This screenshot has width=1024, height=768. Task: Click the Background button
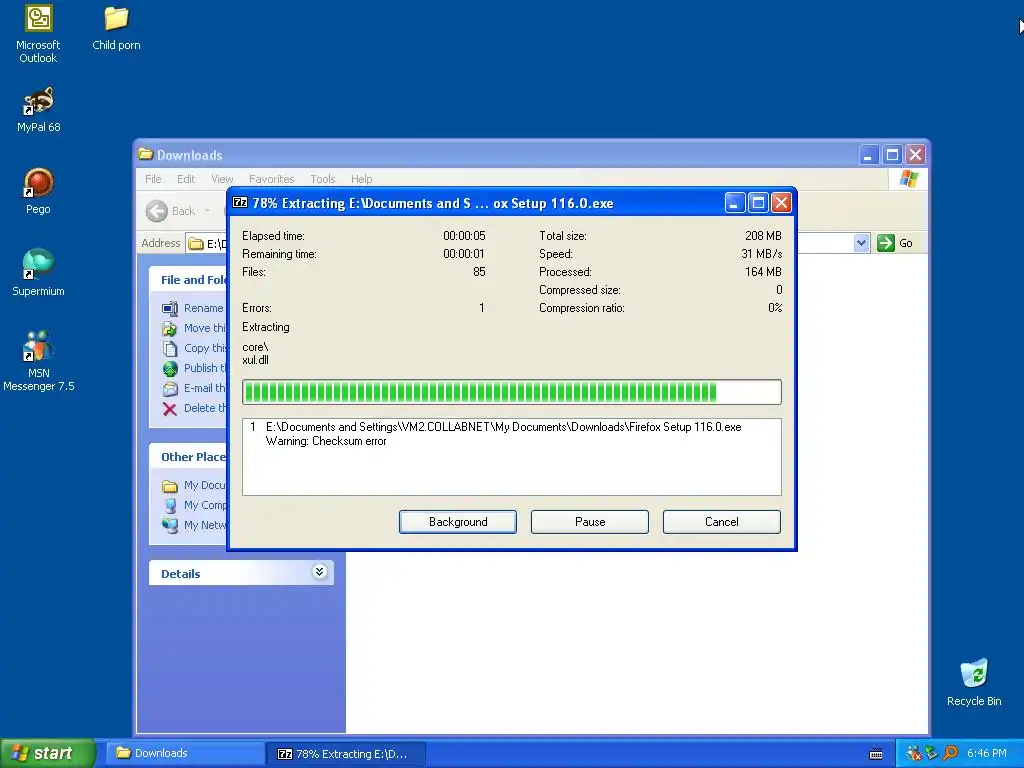pyautogui.click(x=458, y=522)
